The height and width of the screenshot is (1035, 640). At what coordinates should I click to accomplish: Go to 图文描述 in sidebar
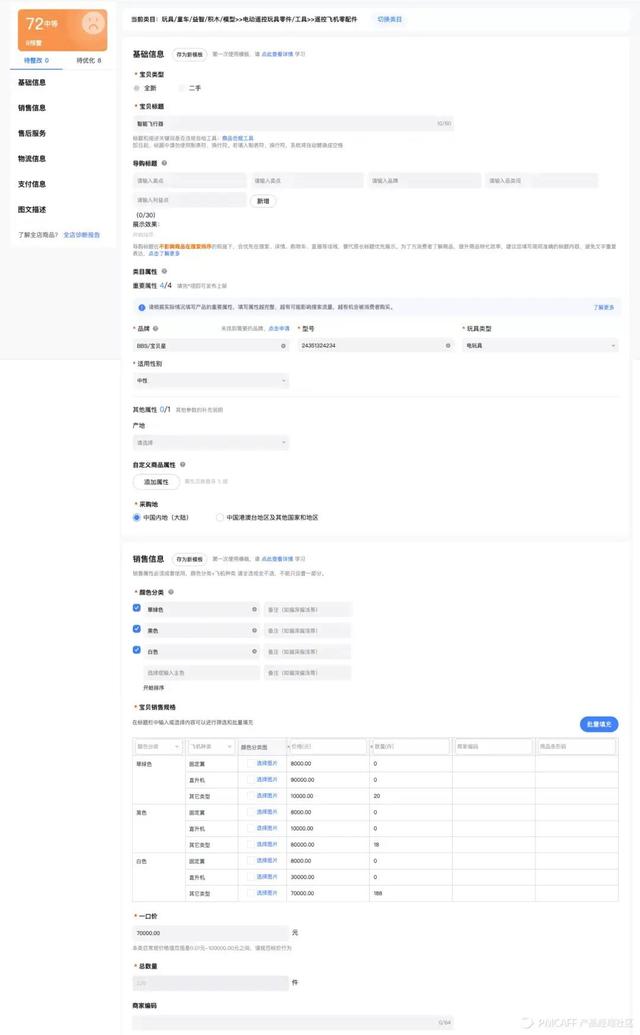32,209
